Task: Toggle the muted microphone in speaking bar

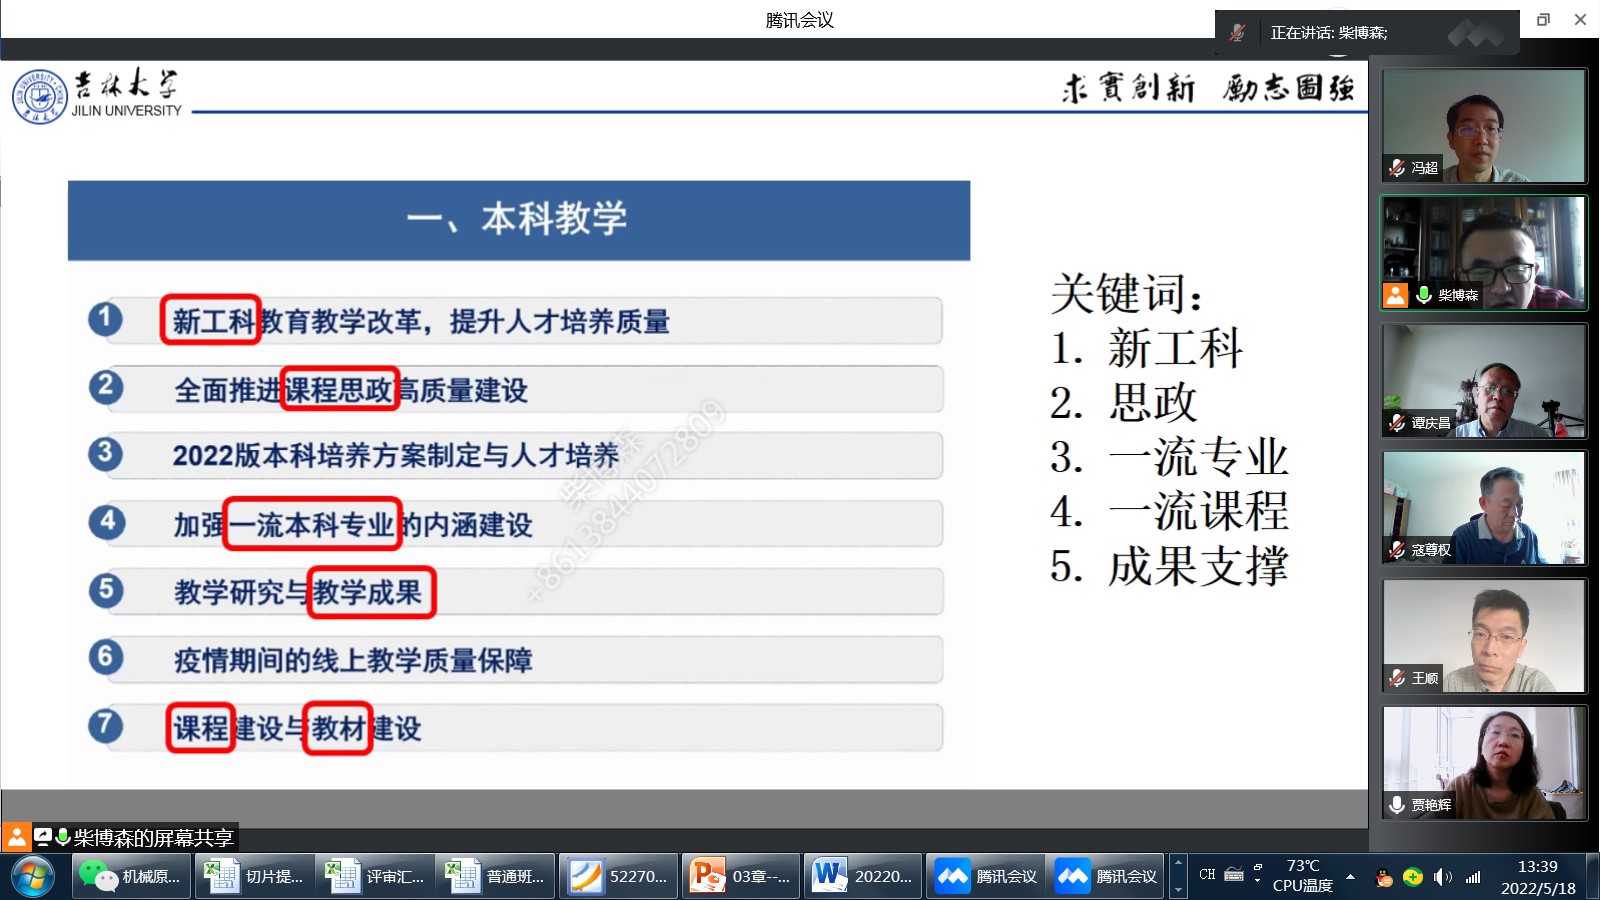Action: 1238,33
